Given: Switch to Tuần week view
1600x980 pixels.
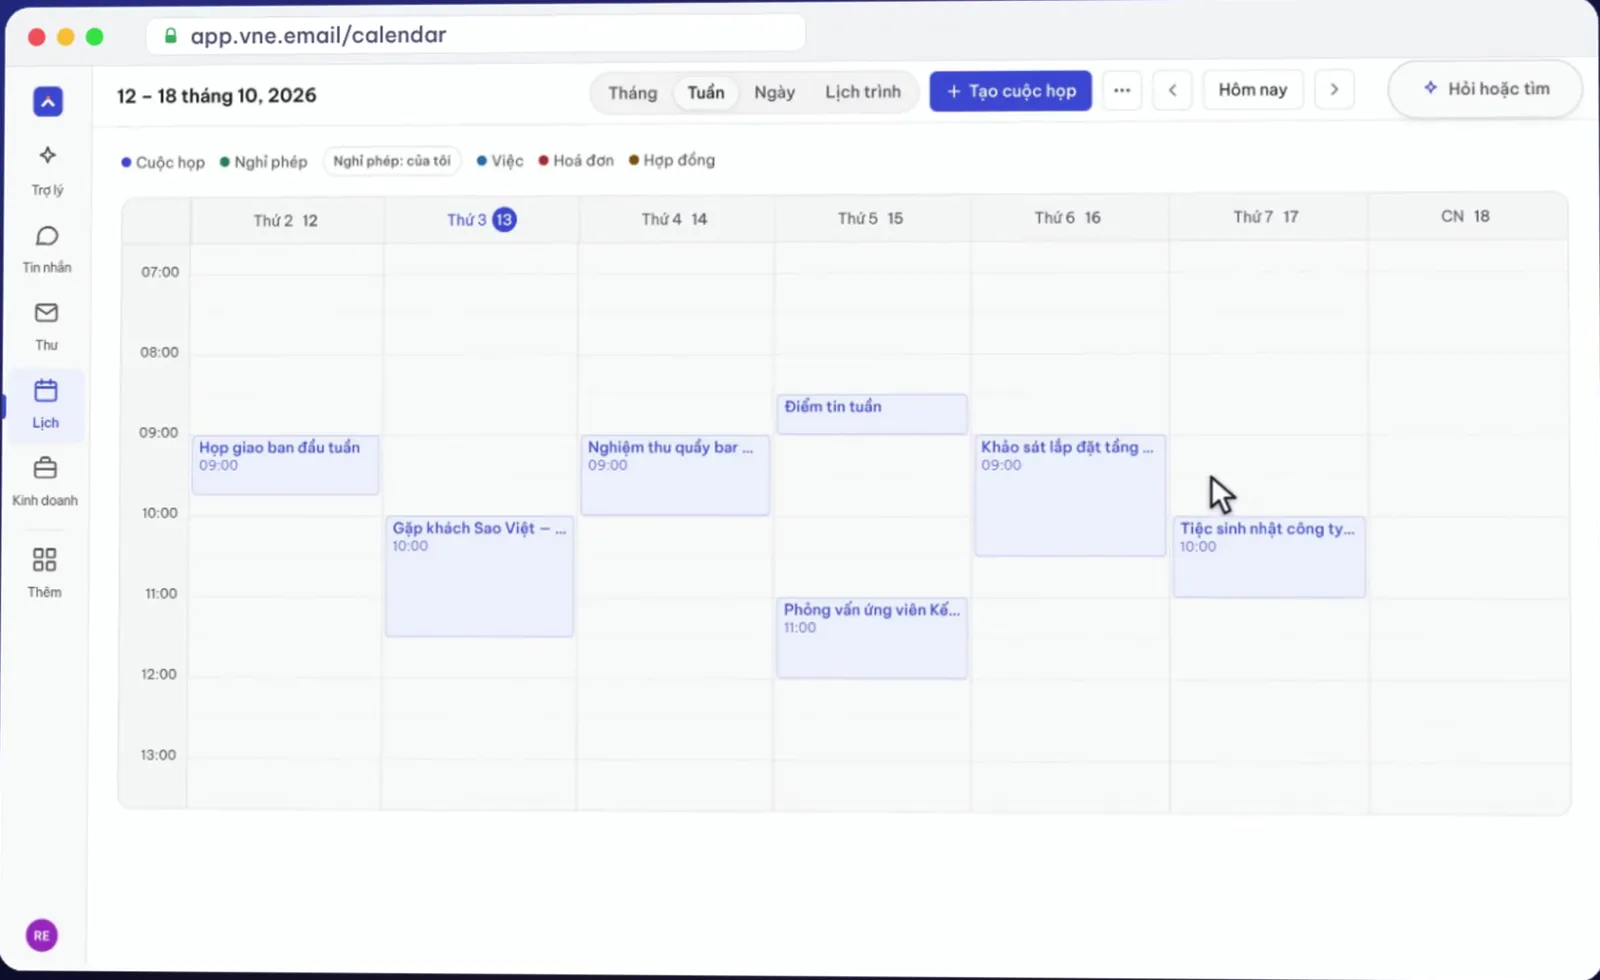Looking at the screenshot, I should coord(706,92).
